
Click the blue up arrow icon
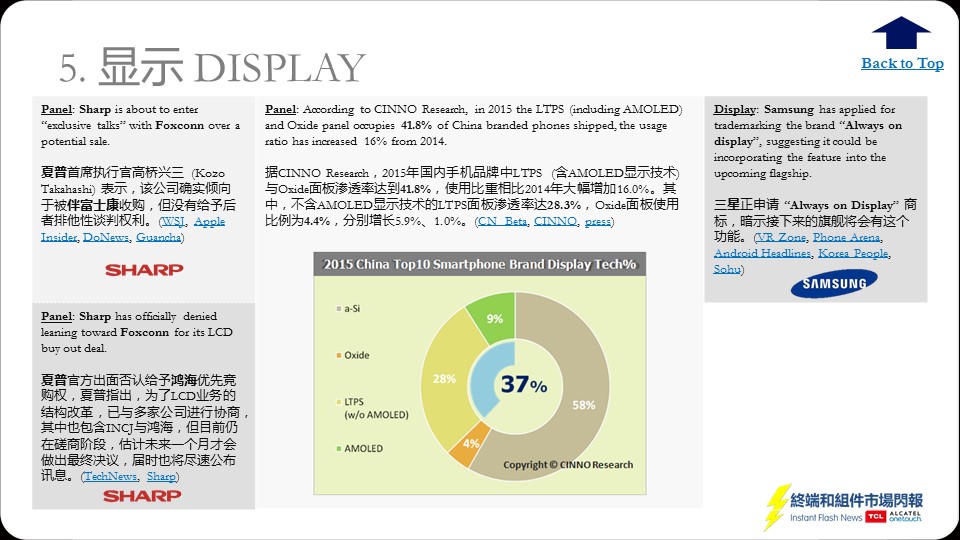click(901, 32)
